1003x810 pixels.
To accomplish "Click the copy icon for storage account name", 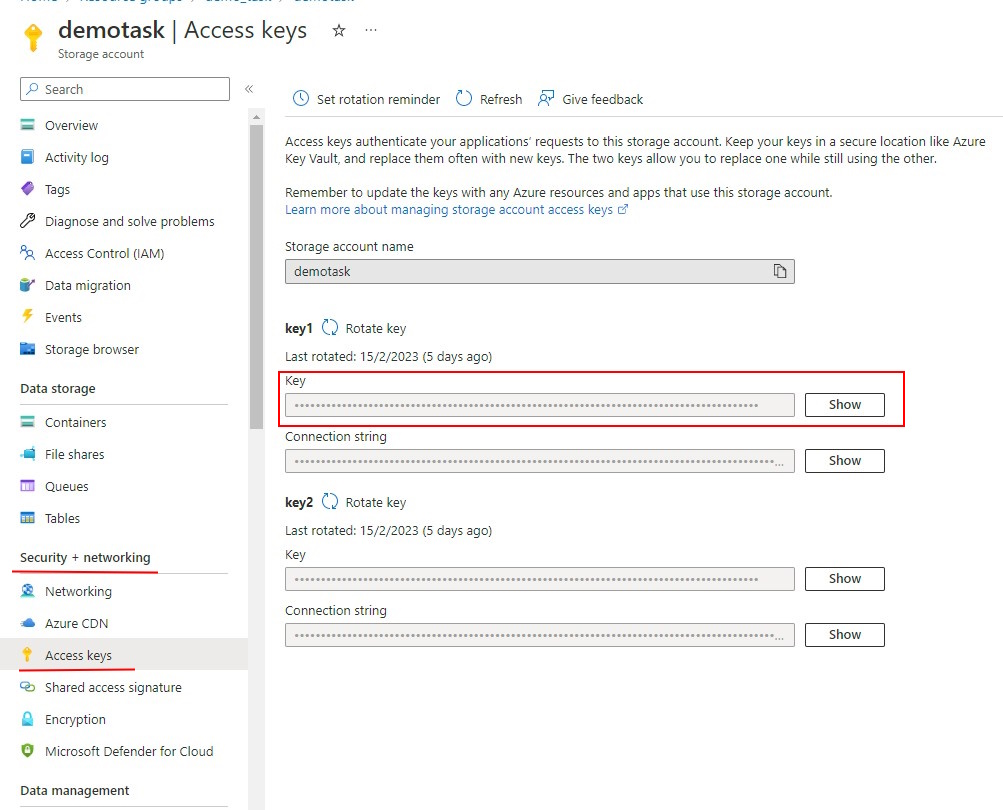I will pyautogui.click(x=780, y=271).
